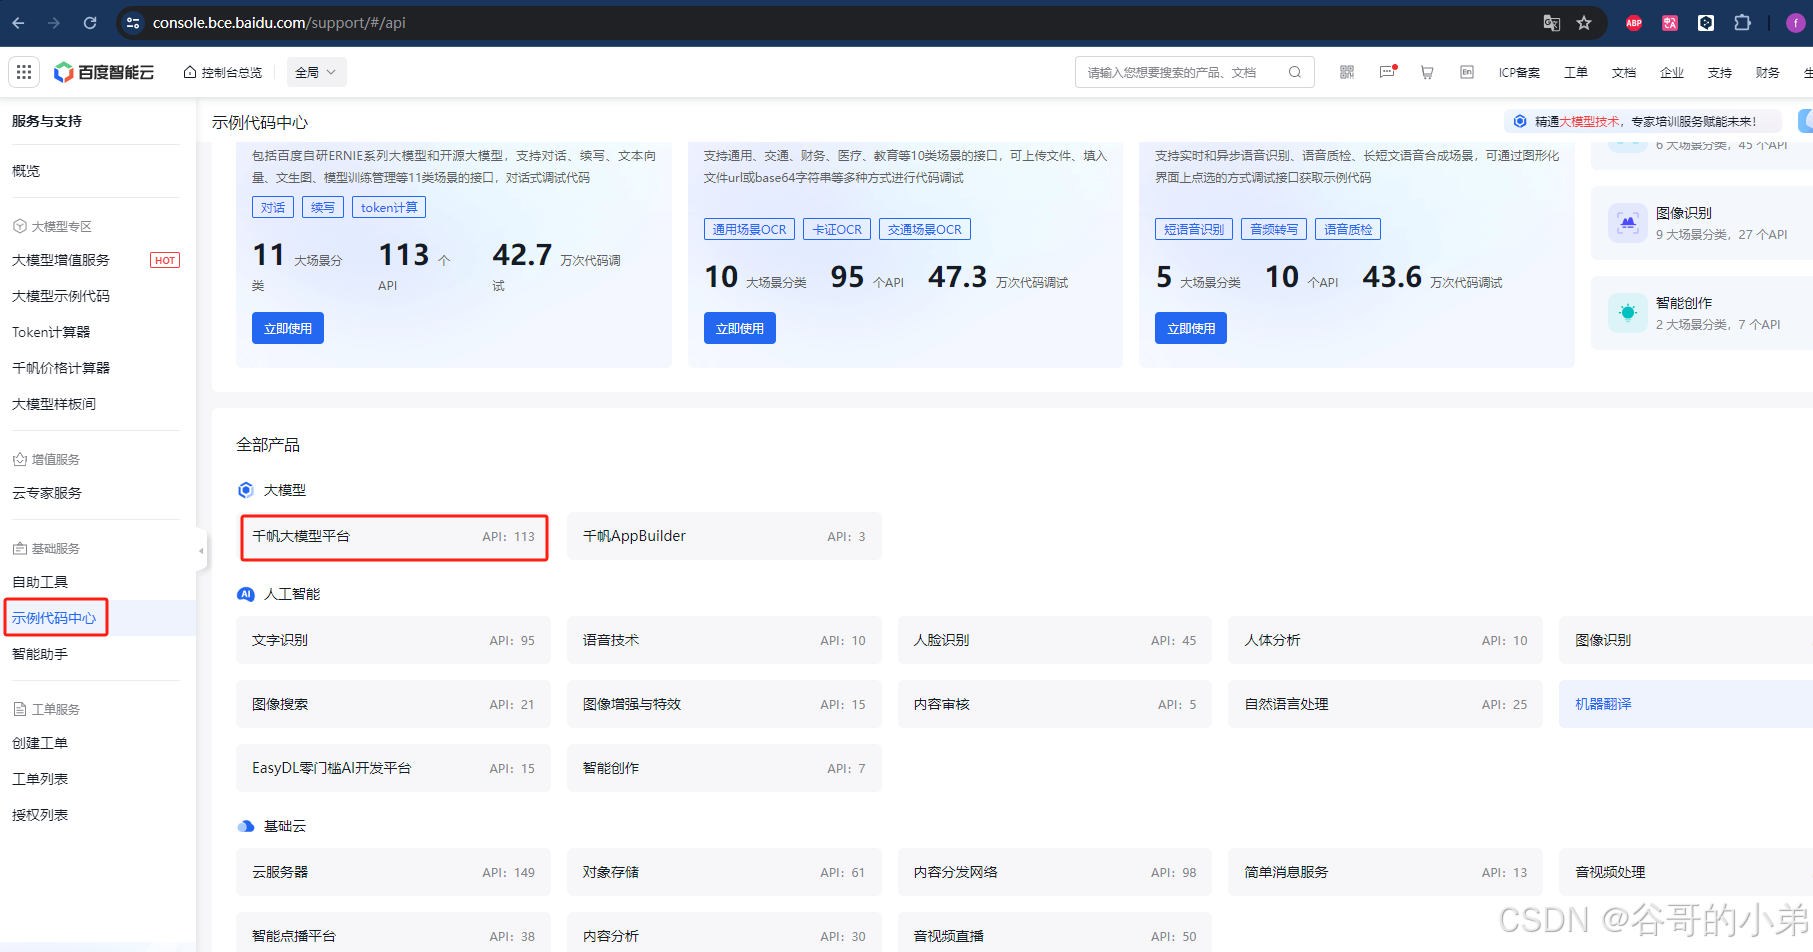Image resolution: width=1813 pixels, height=952 pixels.
Task: Click the 对话 tag
Action: pos(273,207)
